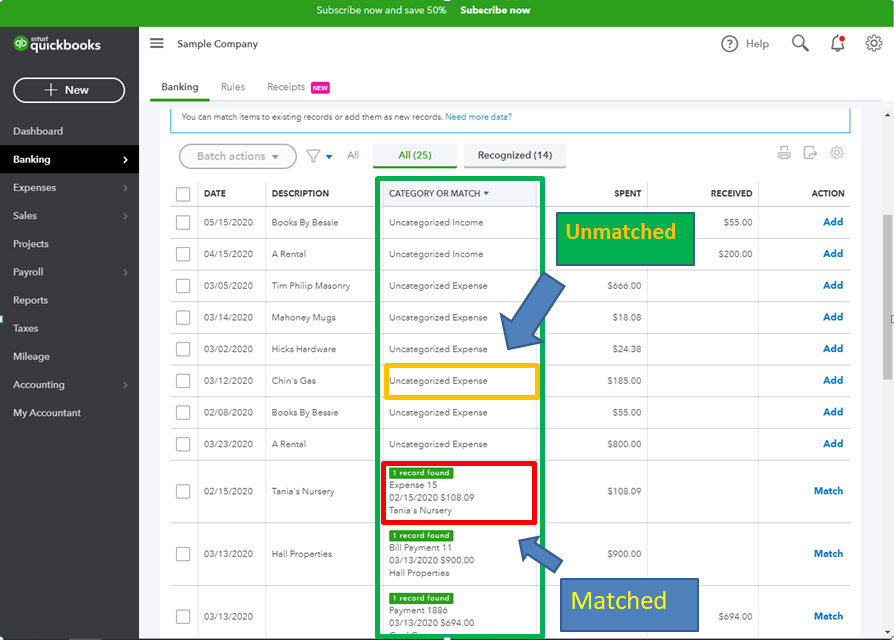Expand the Expenses sidebar chevron
The width and height of the screenshot is (894, 640).
pos(125,188)
